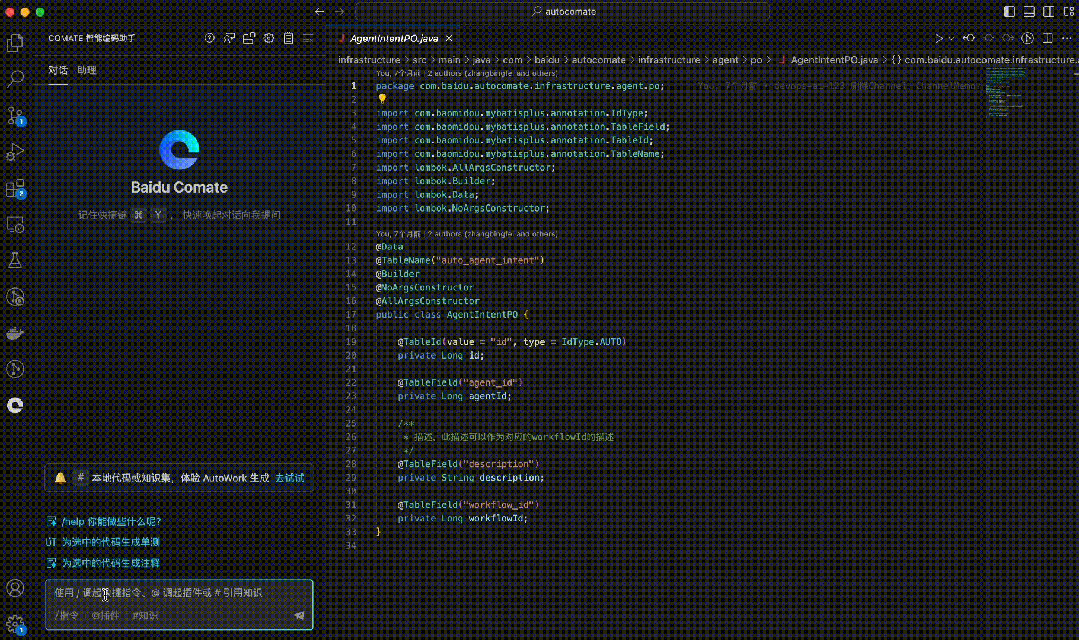
Task: Open Comate settings gear in panel header
Action: coord(268,39)
